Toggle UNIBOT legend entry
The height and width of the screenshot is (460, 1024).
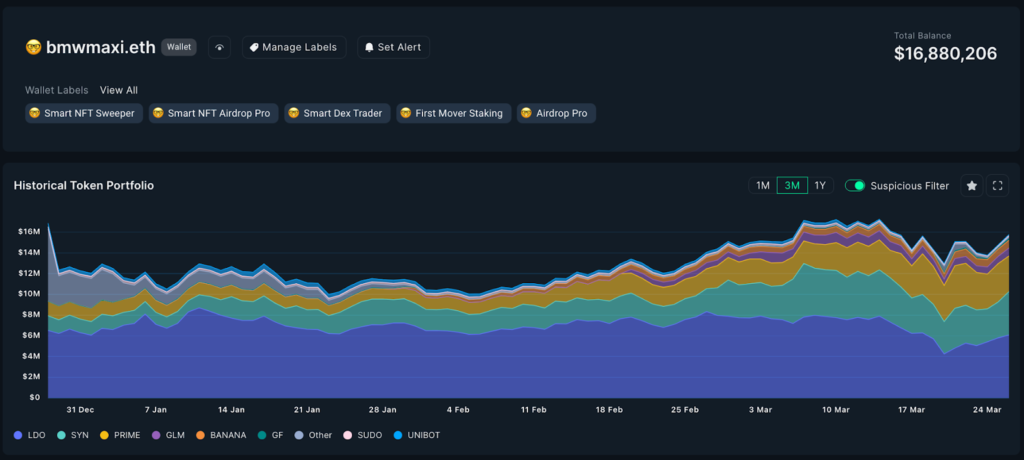(416, 435)
